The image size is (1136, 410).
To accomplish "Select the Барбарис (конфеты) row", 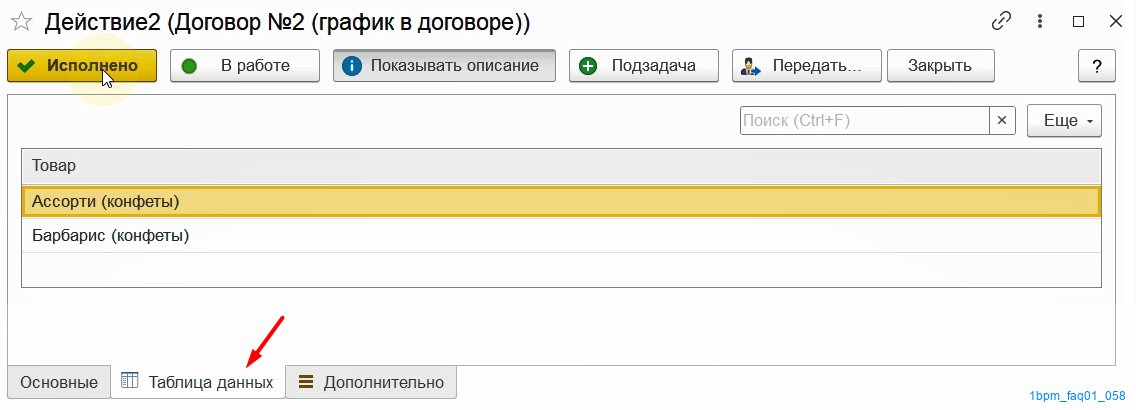I will coord(561,235).
